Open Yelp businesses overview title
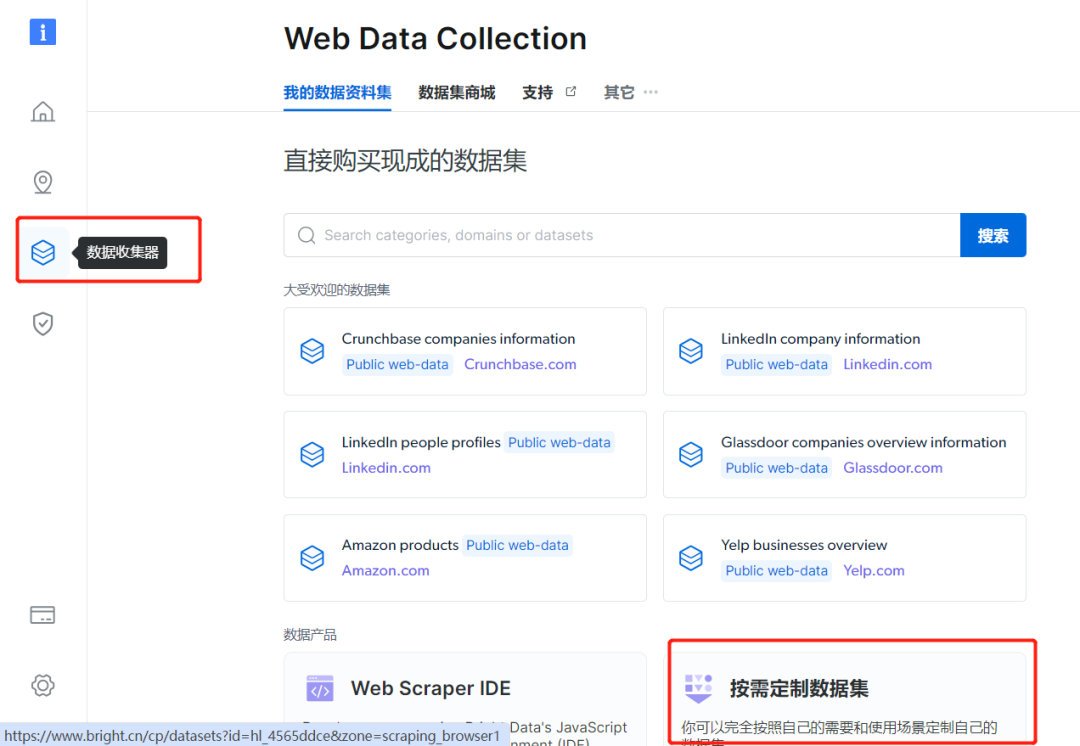This screenshot has width=1080, height=746. 804,546
